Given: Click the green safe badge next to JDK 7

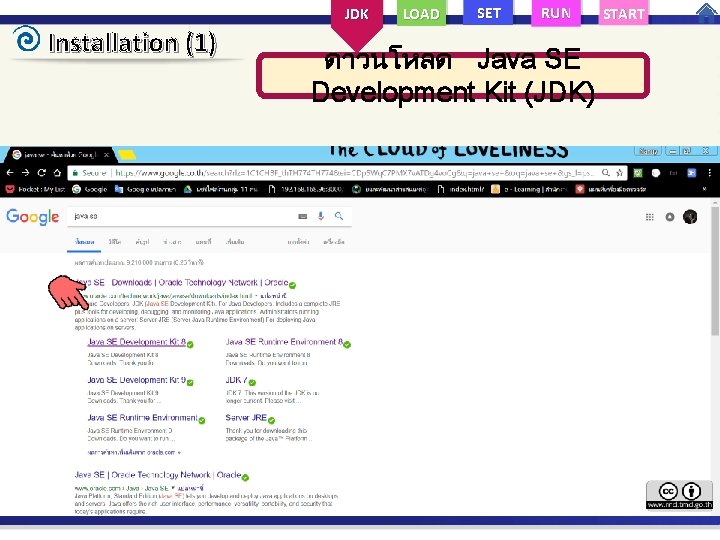Looking at the screenshot, I should [x=252, y=382].
